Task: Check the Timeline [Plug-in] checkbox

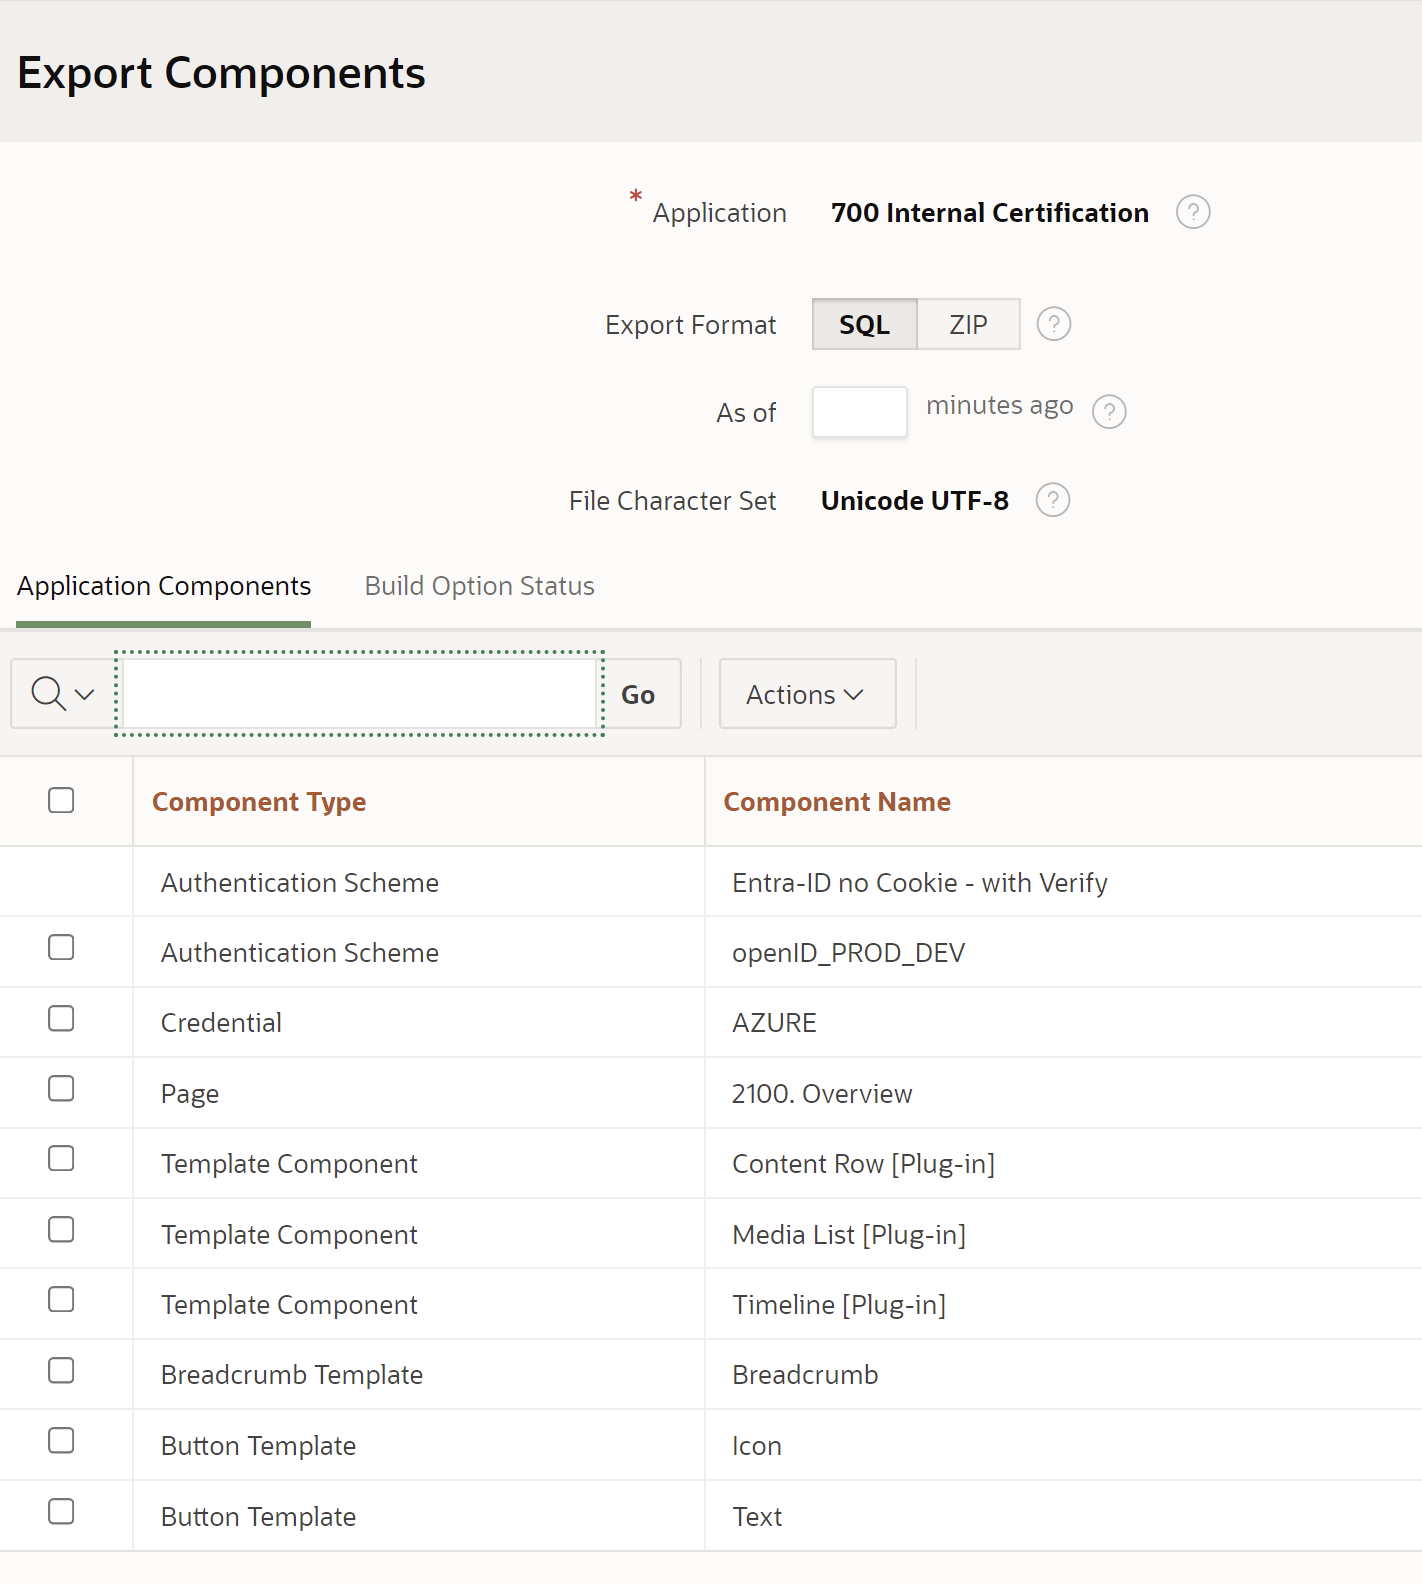Action: (x=61, y=1299)
